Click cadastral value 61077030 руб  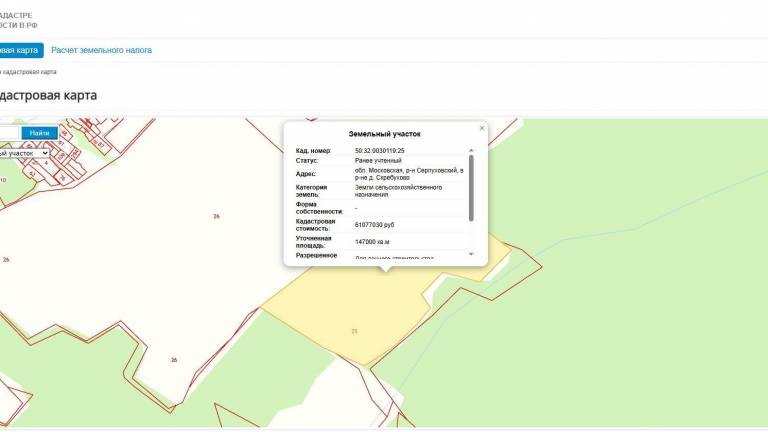[375, 225]
